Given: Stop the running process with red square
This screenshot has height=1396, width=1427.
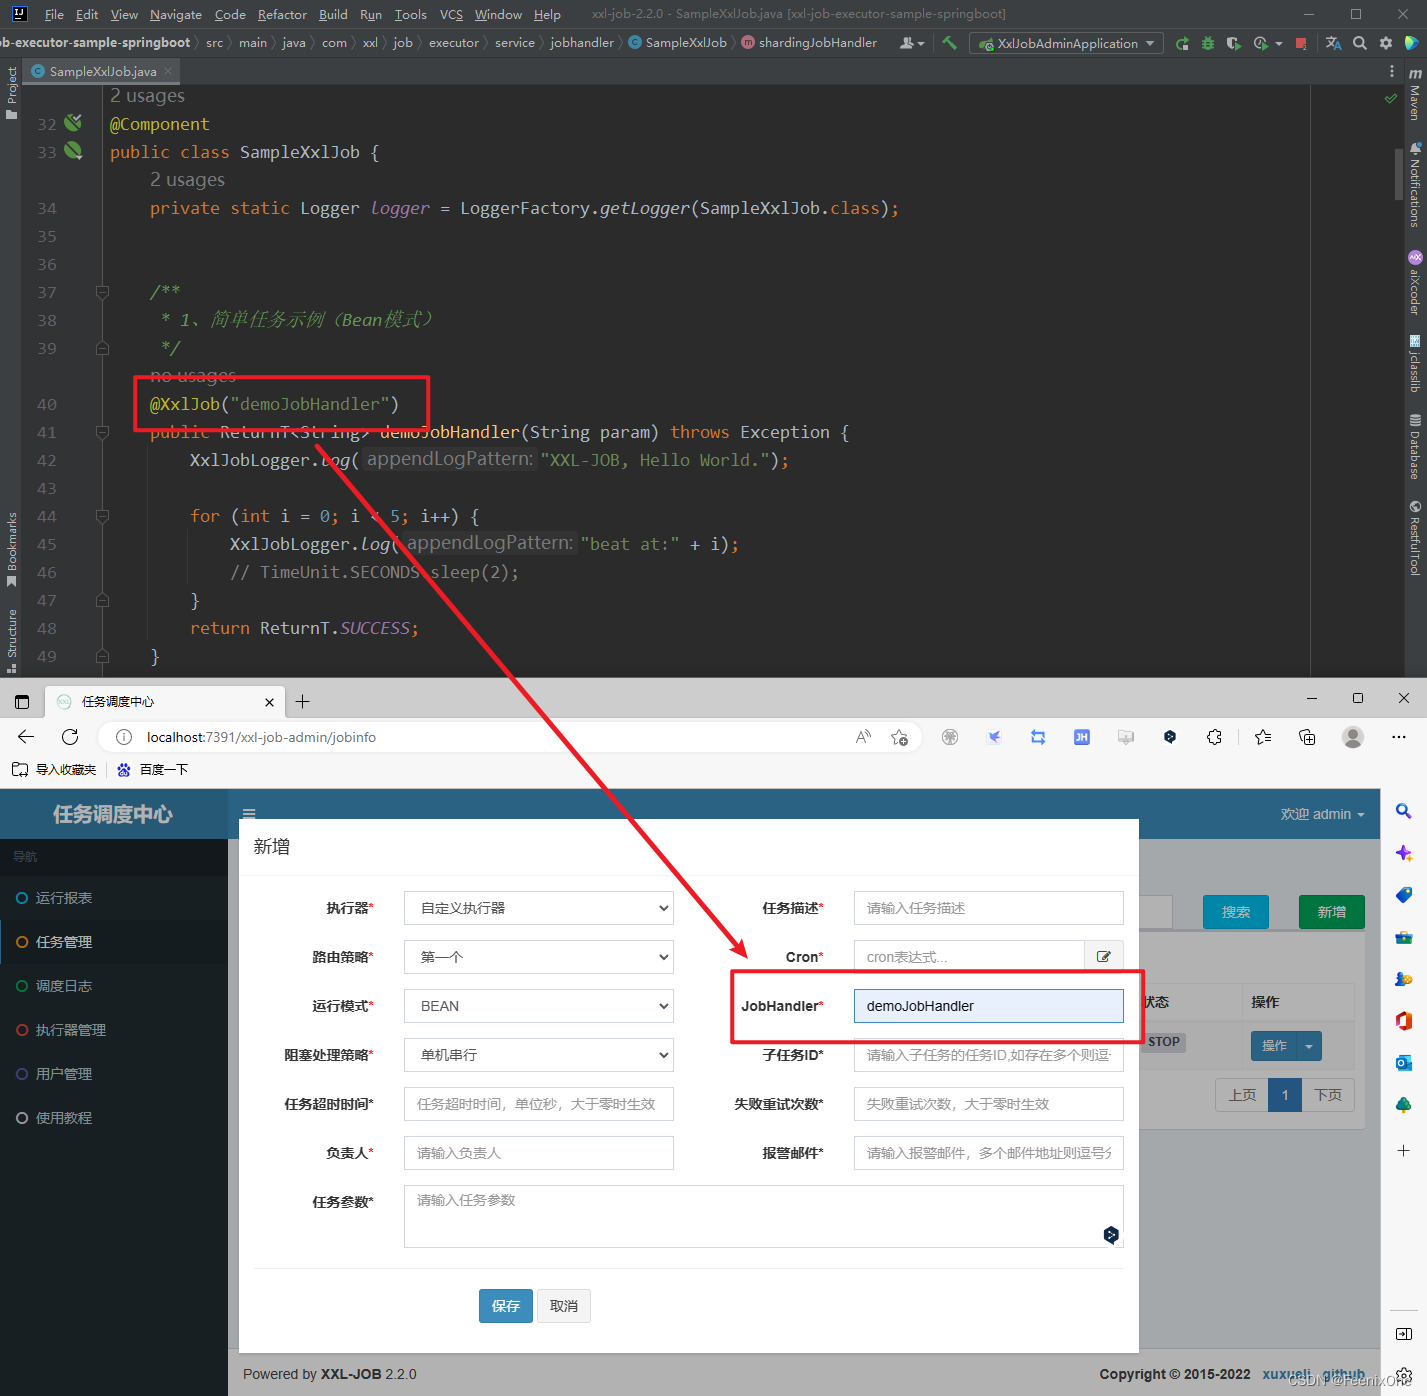Looking at the screenshot, I should [1301, 43].
